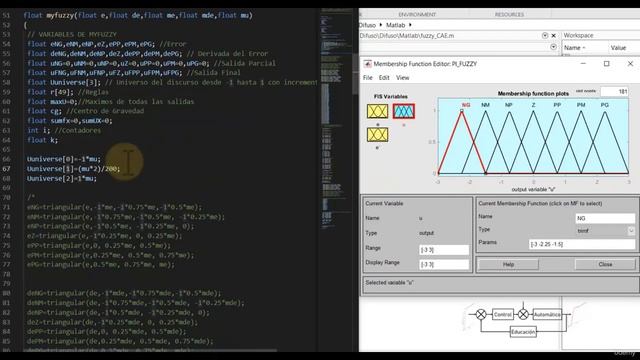640x360 pixels.
Task: Click the Matlab folder in the path breadcrumb
Action: pyautogui.click(x=396, y=25)
